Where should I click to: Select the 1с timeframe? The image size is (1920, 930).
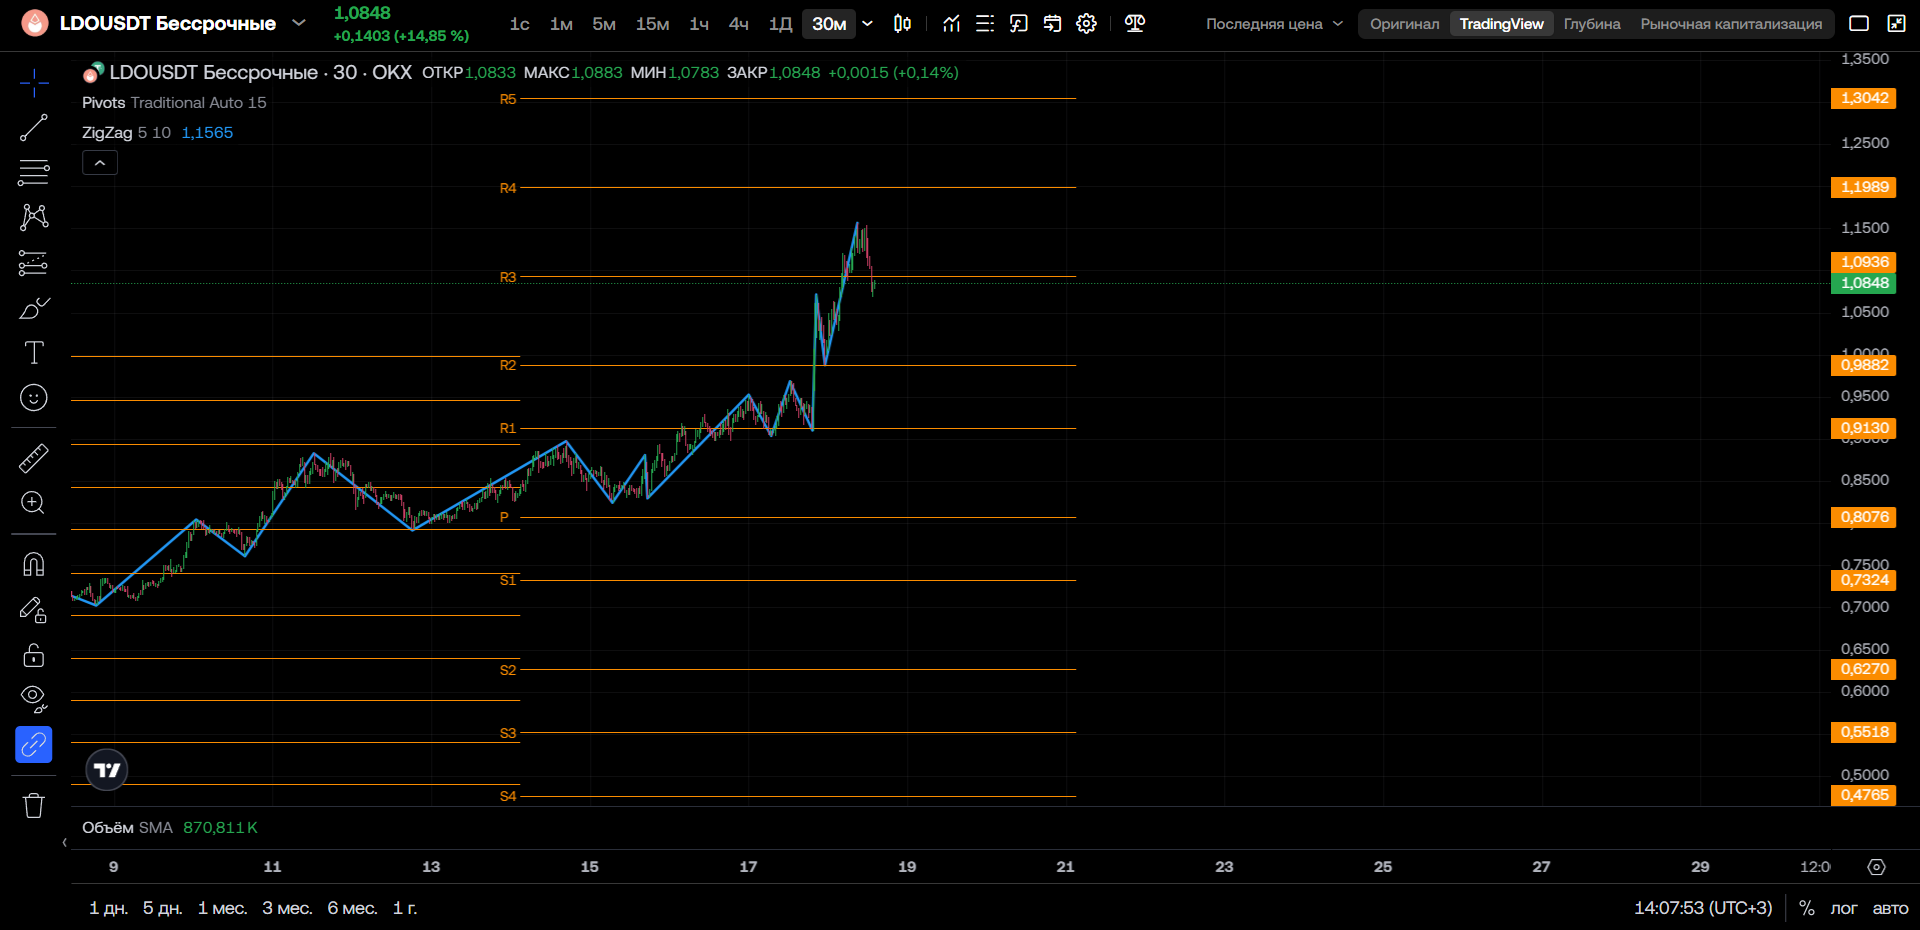pos(520,24)
